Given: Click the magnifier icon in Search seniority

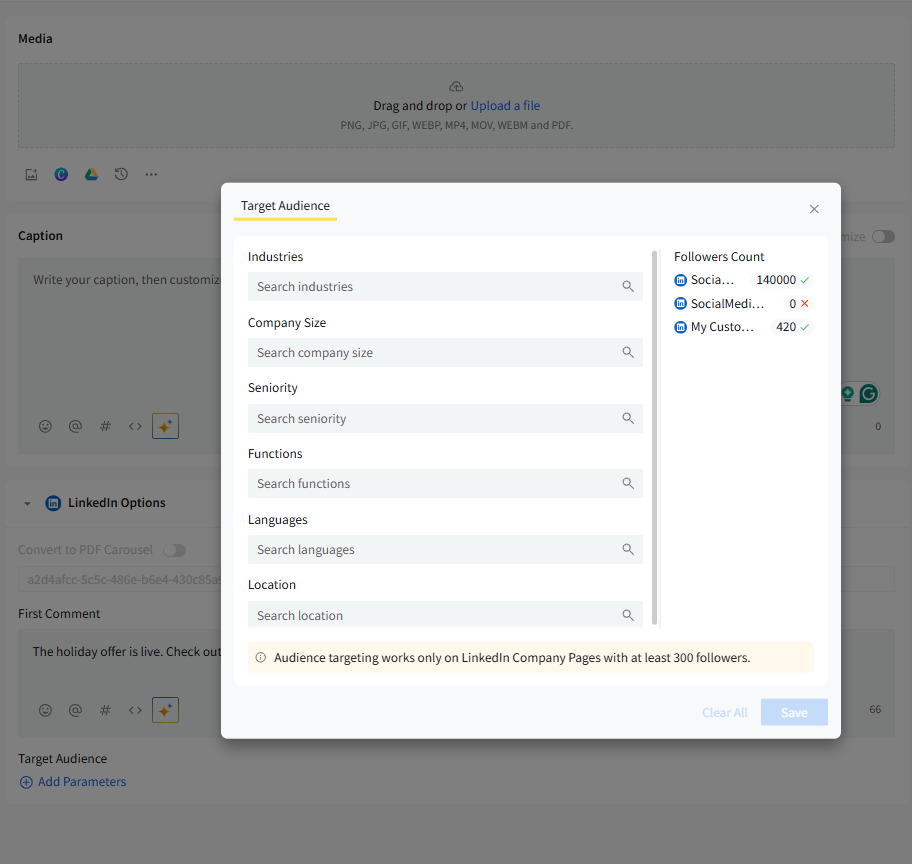Looking at the screenshot, I should (x=628, y=418).
